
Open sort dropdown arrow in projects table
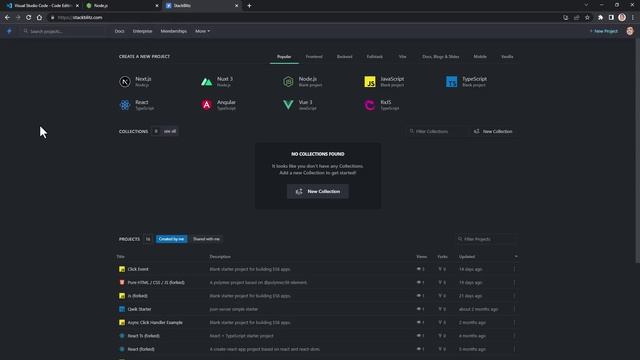(x=516, y=256)
